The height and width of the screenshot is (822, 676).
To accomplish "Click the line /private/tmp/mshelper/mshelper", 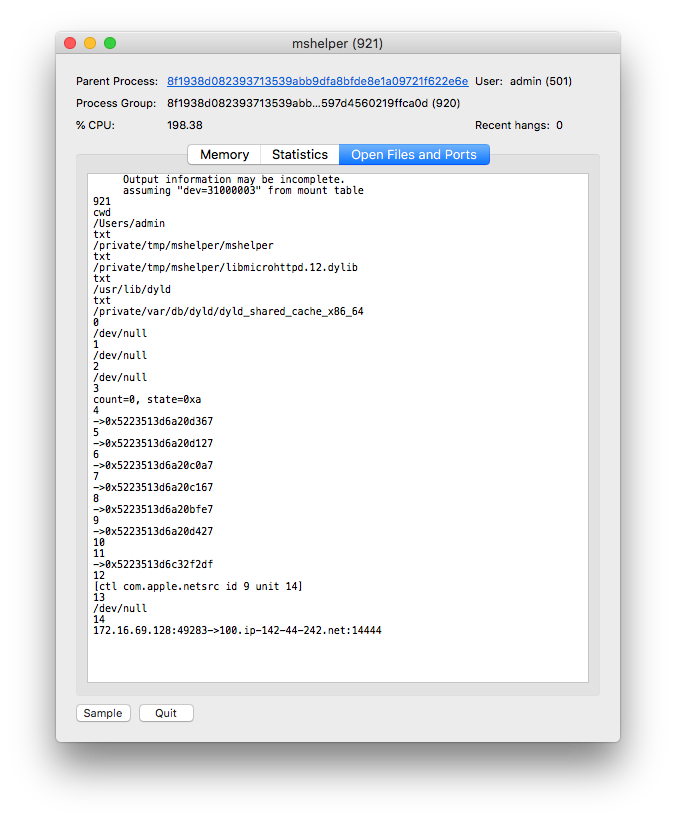I will pos(183,245).
